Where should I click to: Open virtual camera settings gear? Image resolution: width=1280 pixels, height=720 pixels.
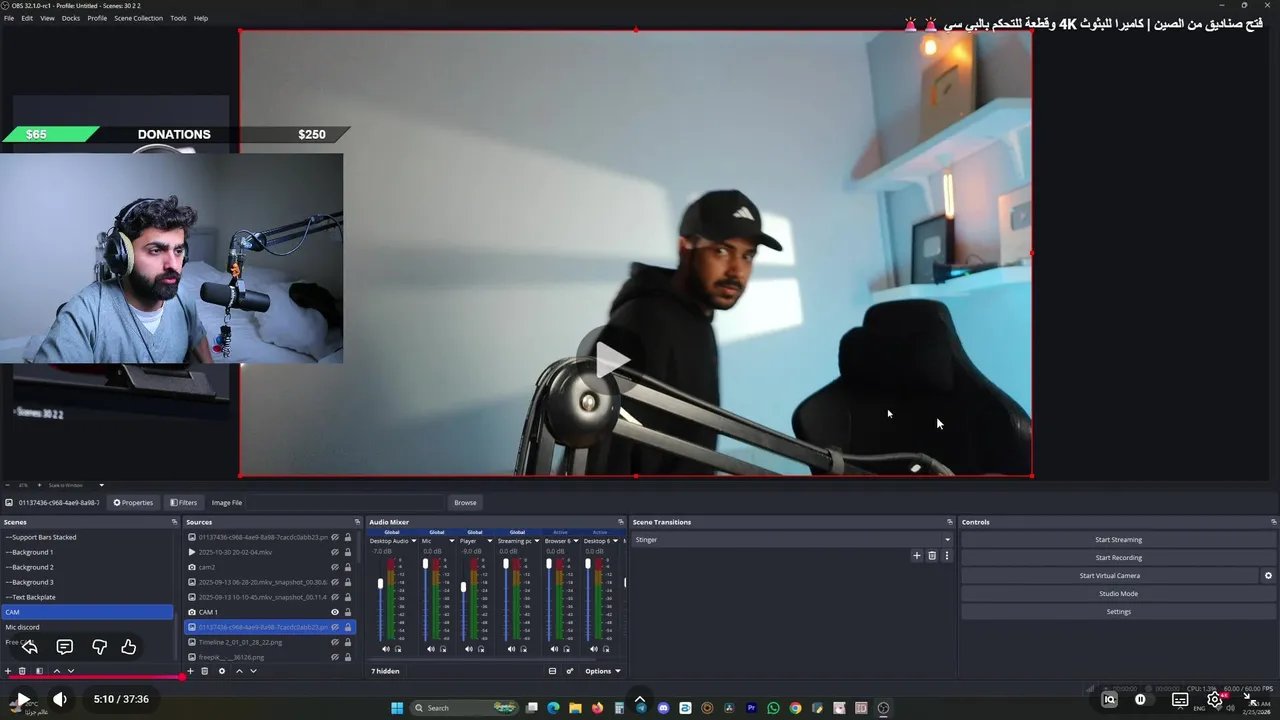tap(1268, 576)
